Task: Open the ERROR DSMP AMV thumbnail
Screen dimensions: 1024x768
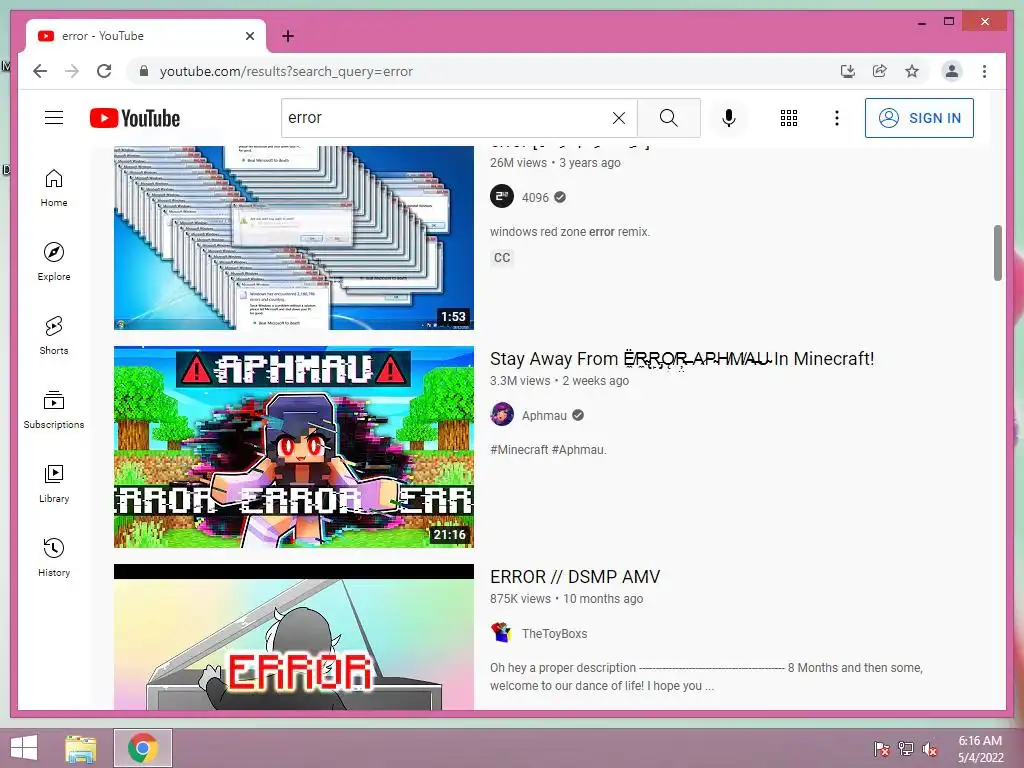Action: pos(294,637)
